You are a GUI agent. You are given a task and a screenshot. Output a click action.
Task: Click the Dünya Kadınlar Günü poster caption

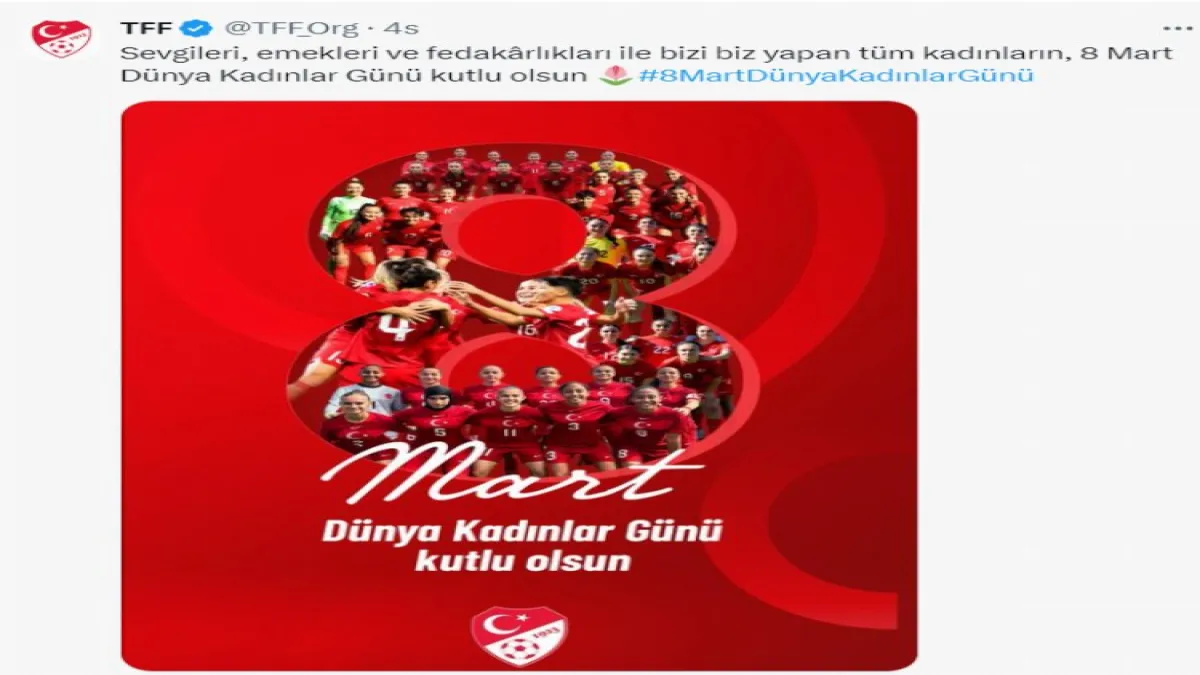[x=521, y=530]
